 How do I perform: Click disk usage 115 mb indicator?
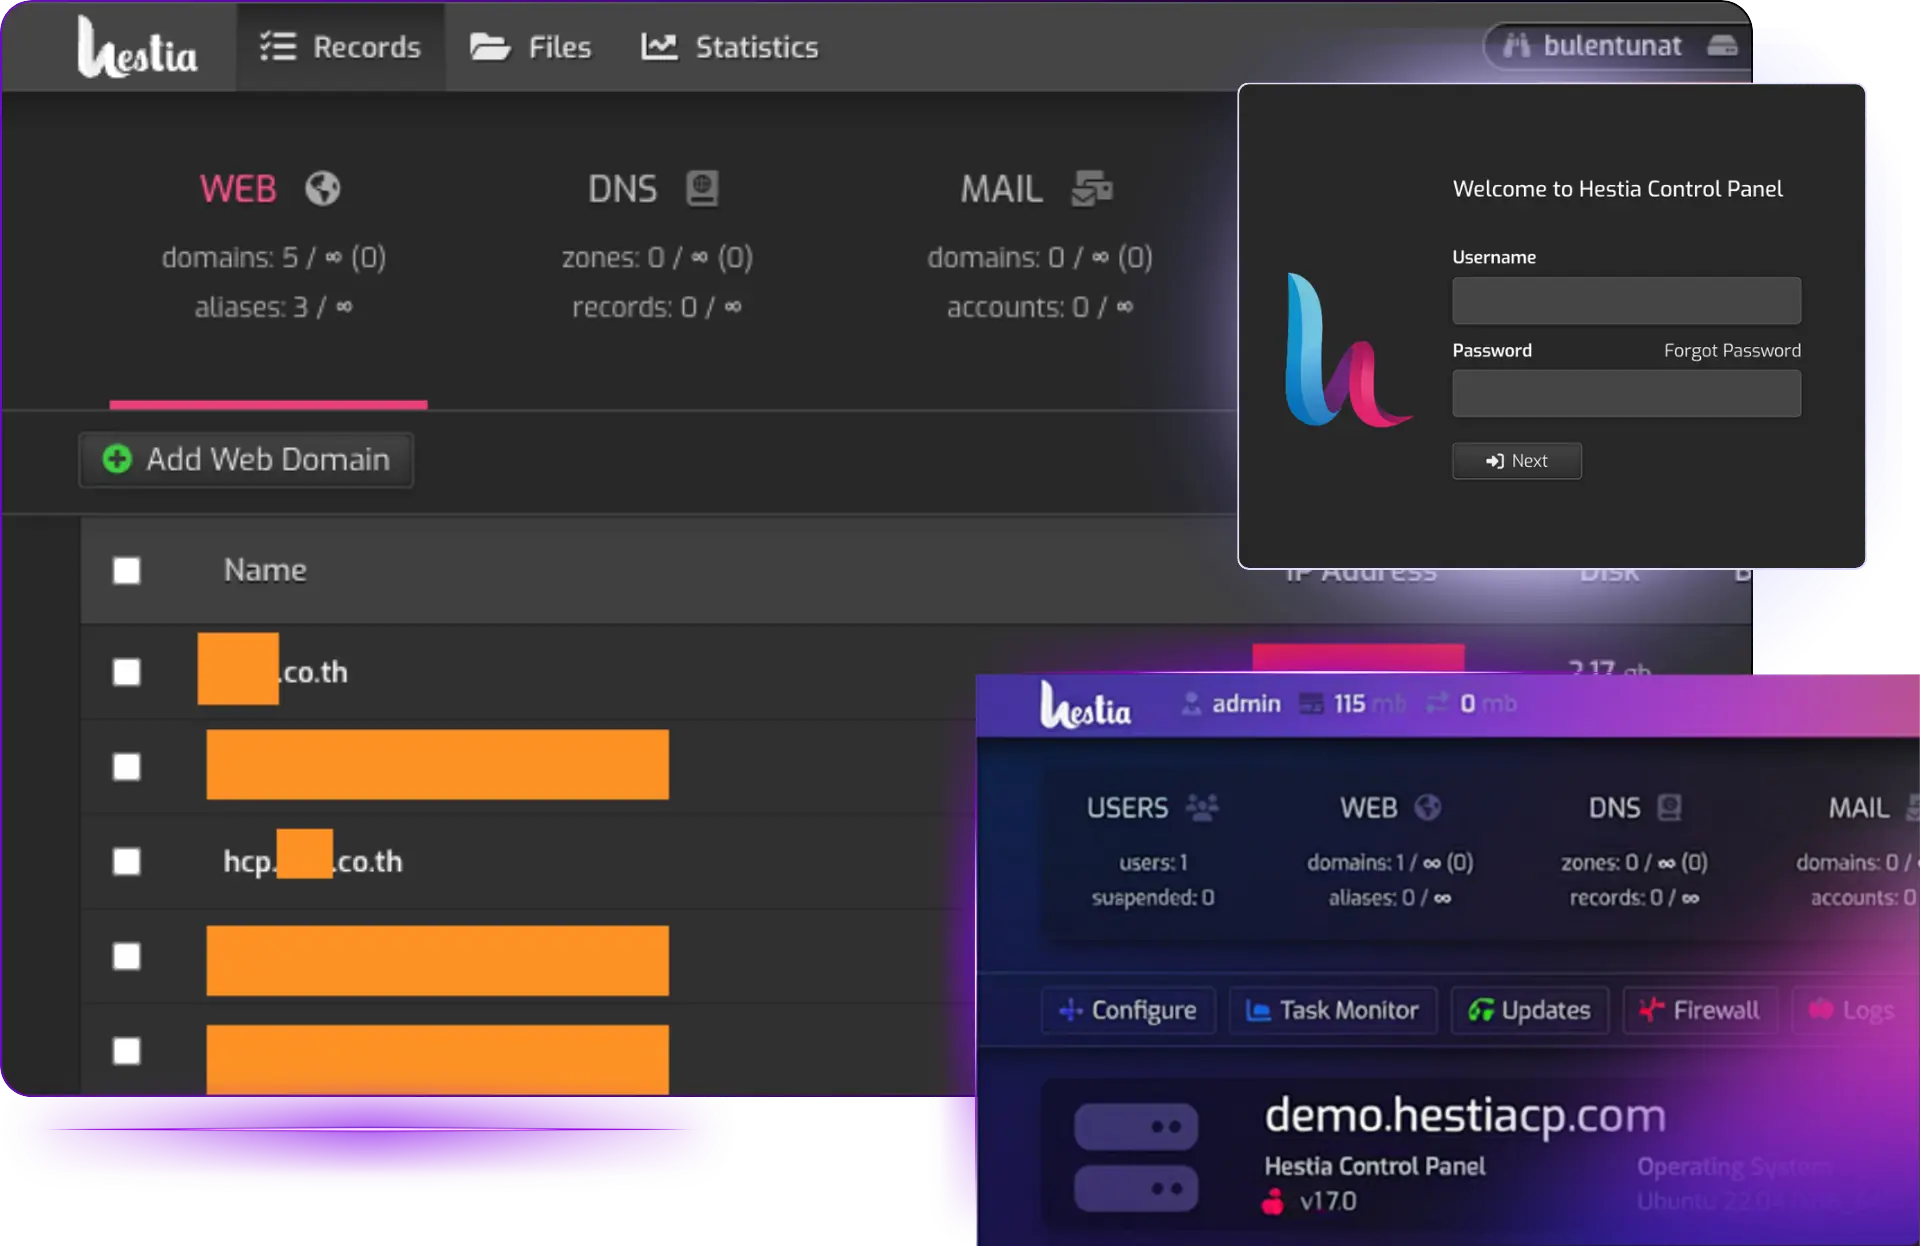point(1352,704)
